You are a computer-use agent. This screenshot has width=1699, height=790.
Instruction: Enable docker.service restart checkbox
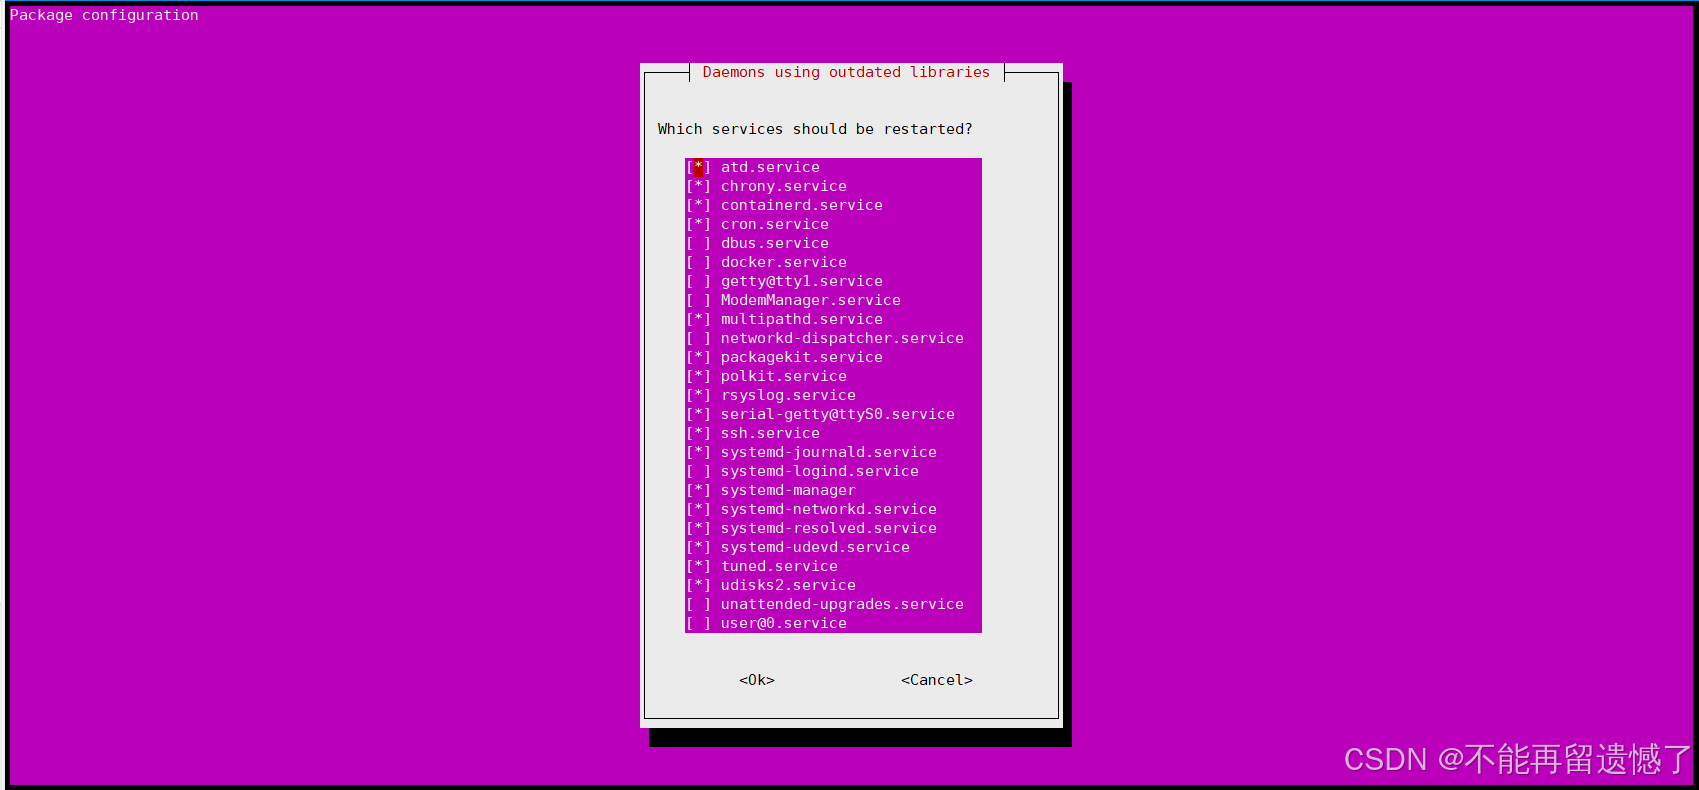coord(698,262)
